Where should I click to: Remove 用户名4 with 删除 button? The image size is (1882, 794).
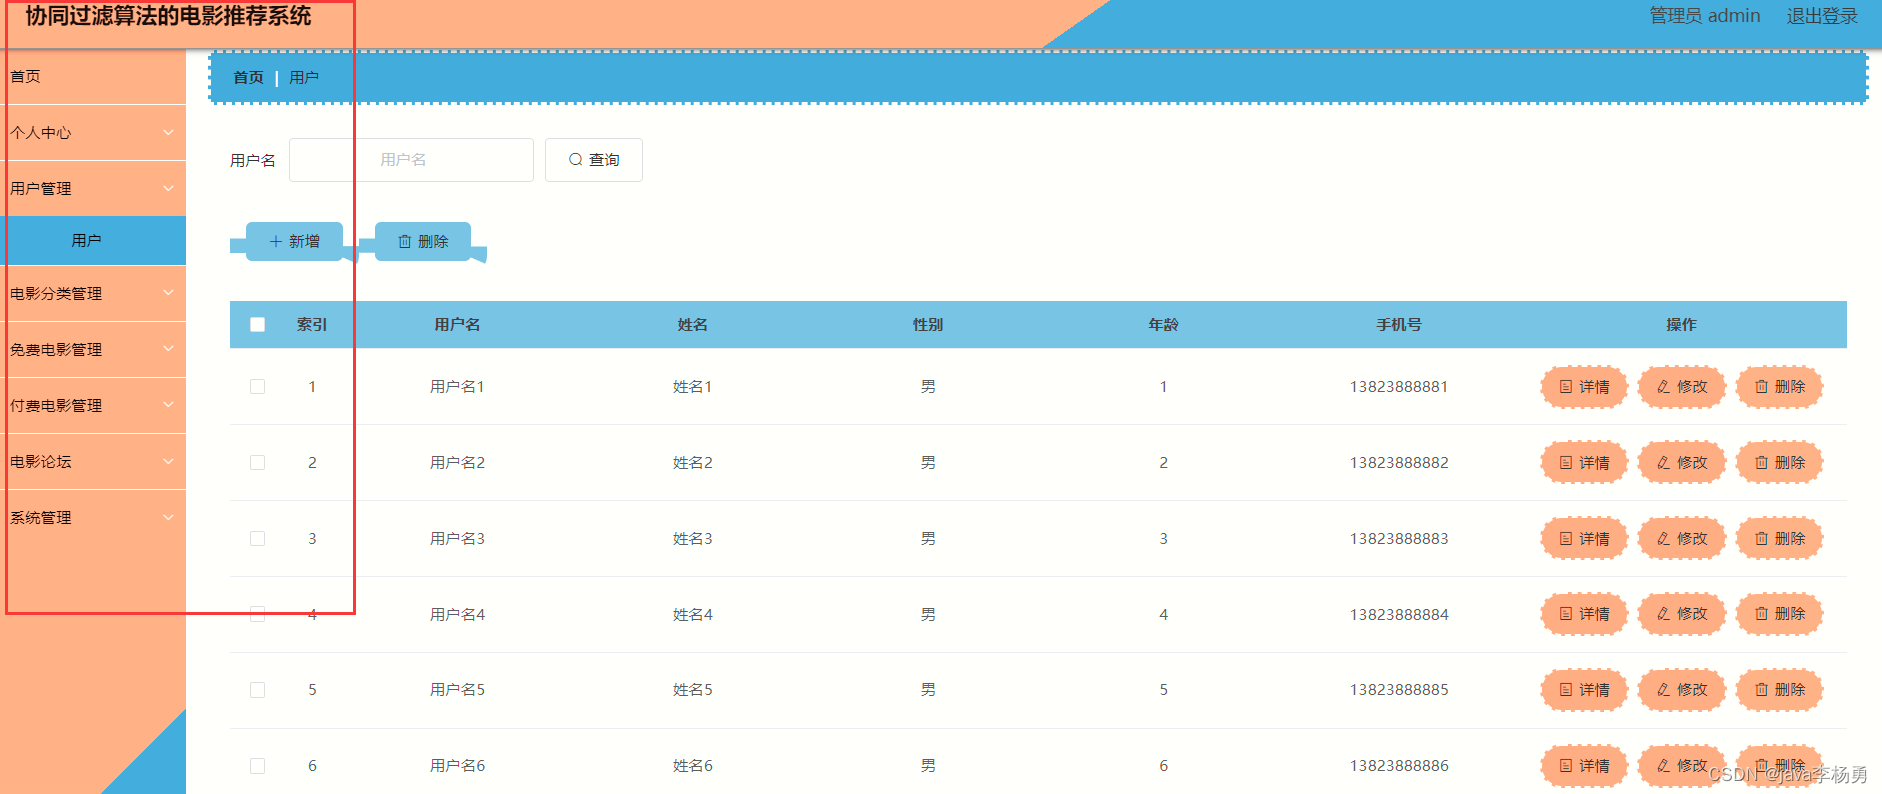tap(1780, 614)
